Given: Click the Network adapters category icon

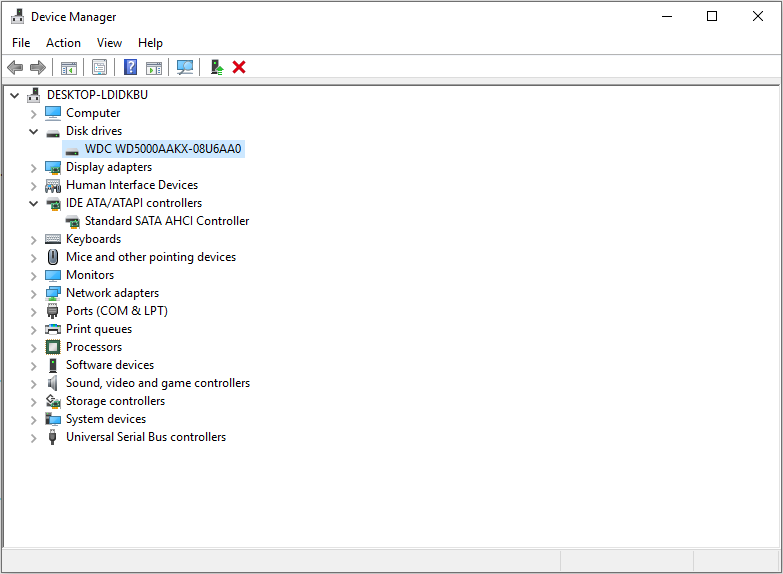Looking at the screenshot, I should point(53,293).
